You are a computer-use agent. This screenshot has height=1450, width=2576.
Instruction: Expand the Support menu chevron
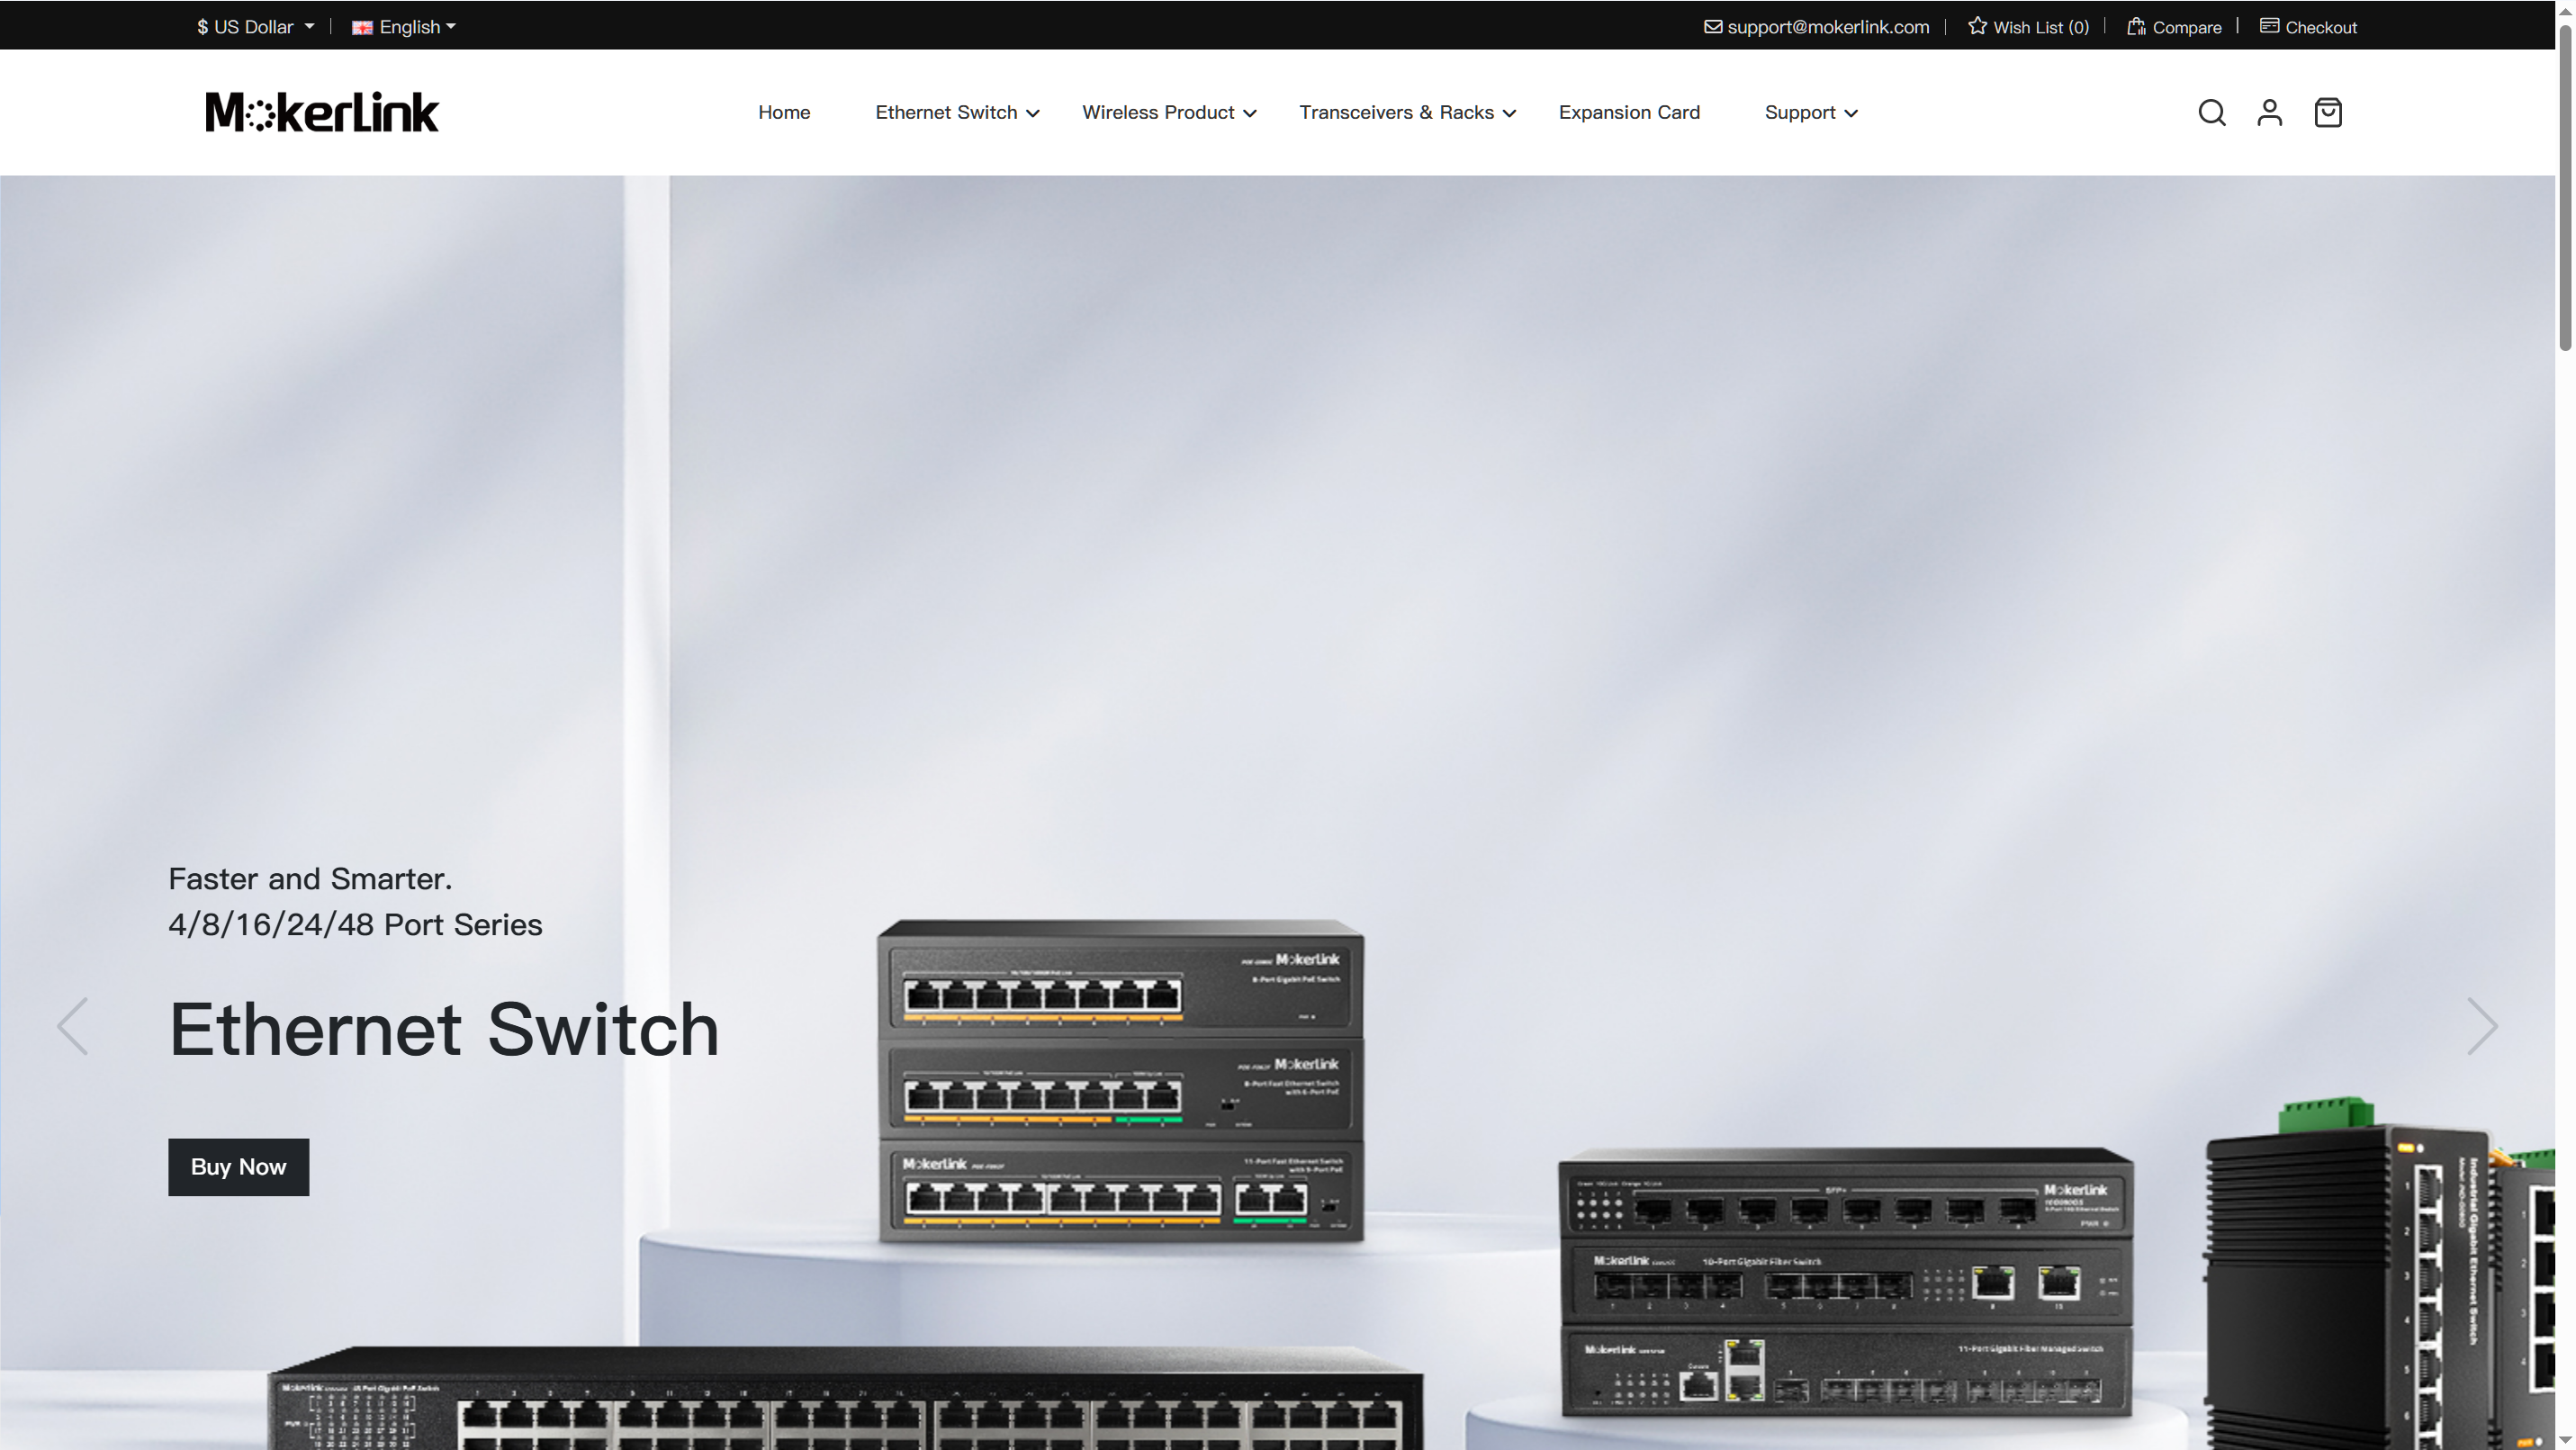[x=1851, y=114]
